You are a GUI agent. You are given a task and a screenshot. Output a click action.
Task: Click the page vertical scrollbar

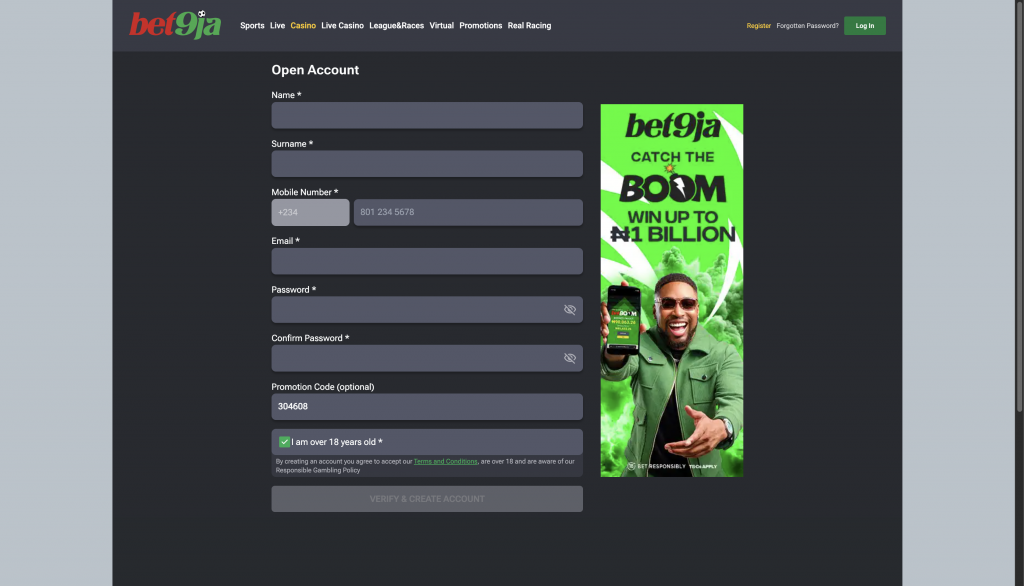[1019, 206]
